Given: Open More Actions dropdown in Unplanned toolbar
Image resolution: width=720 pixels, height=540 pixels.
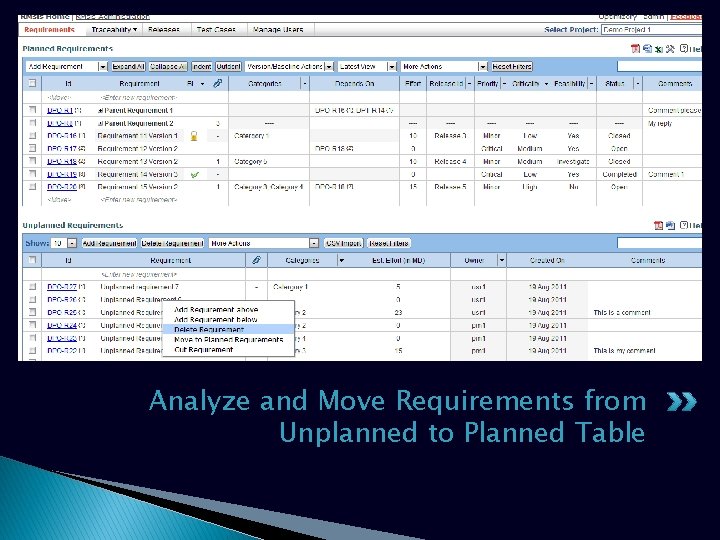Looking at the screenshot, I should coord(264,243).
